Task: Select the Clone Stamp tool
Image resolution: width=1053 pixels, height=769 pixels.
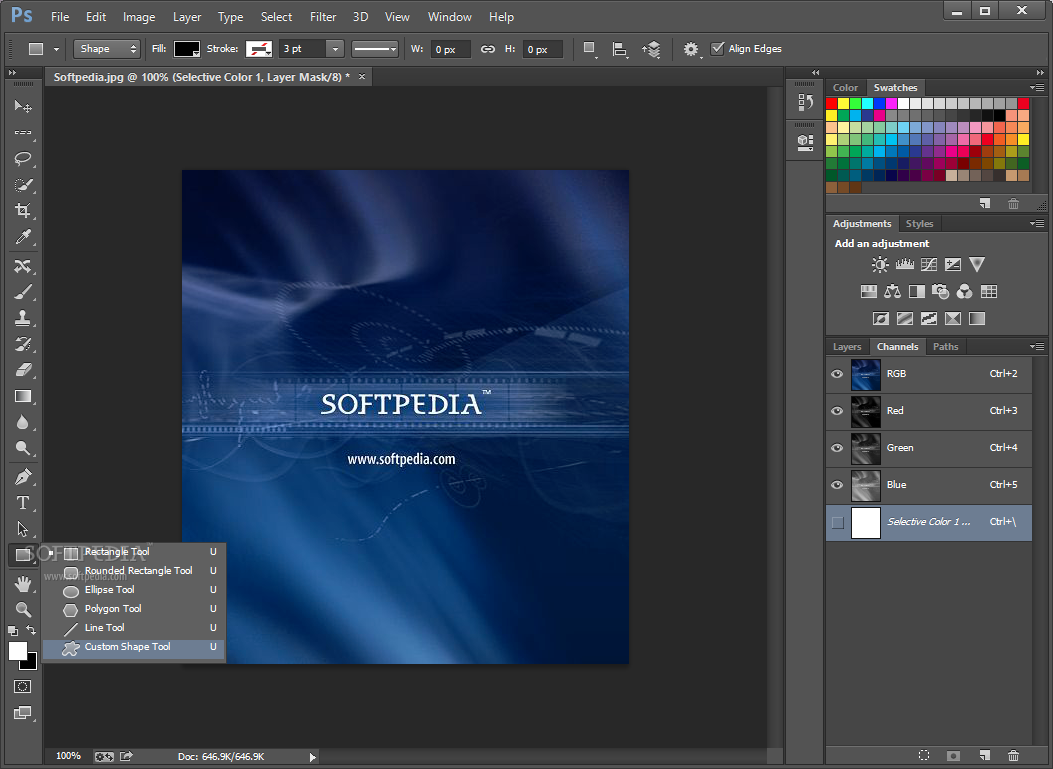Action: (x=23, y=318)
